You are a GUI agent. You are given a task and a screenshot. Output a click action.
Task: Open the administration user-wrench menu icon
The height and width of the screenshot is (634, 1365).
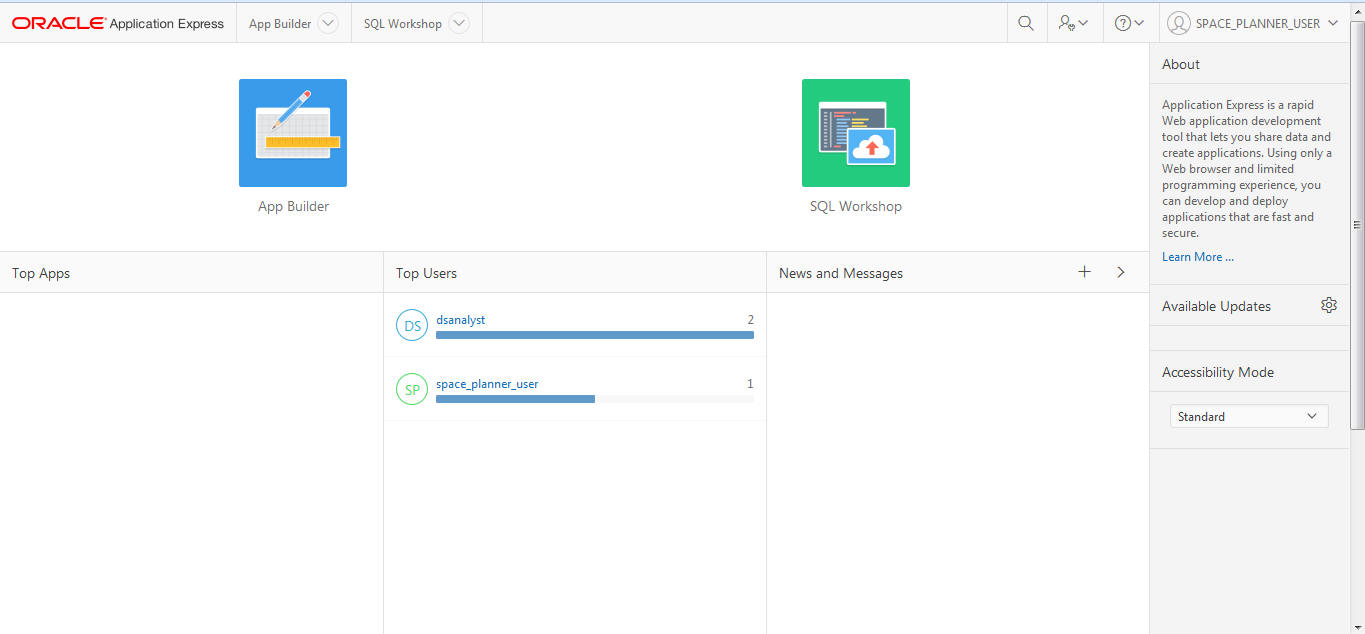click(x=1074, y=23)
